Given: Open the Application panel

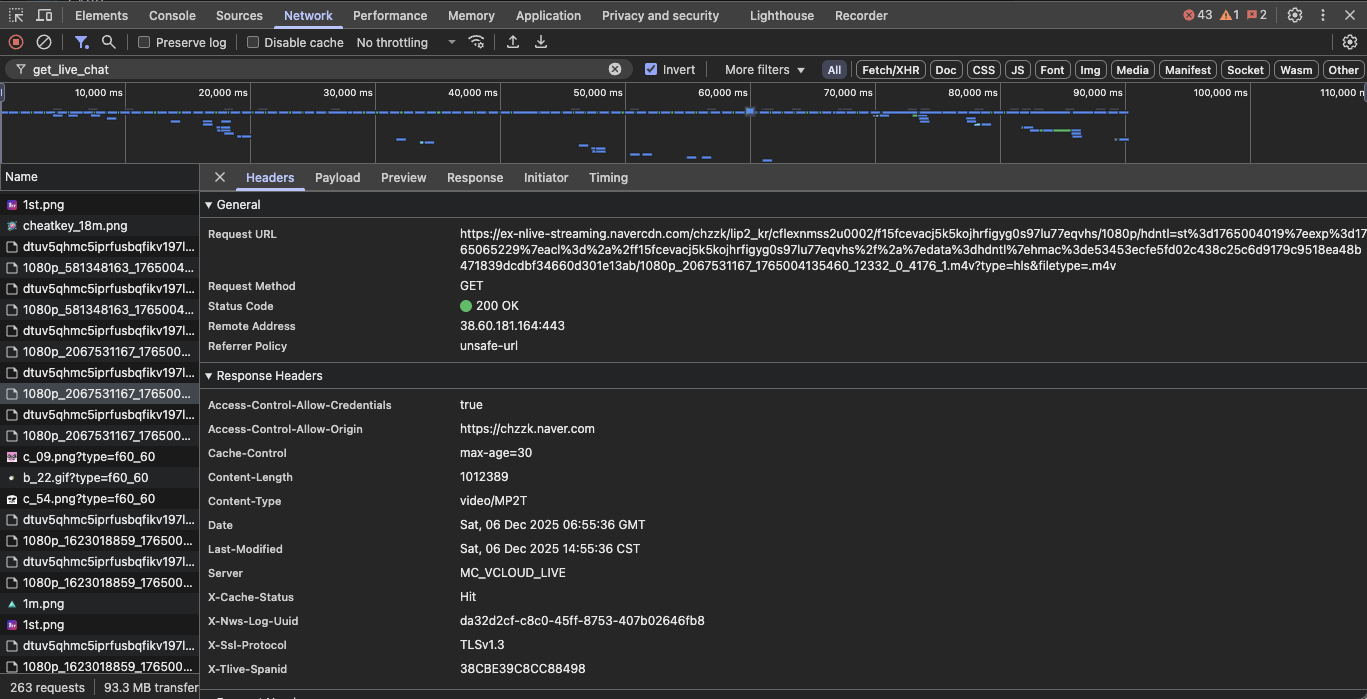Looking at the screenshot, I should coord(548,15).
